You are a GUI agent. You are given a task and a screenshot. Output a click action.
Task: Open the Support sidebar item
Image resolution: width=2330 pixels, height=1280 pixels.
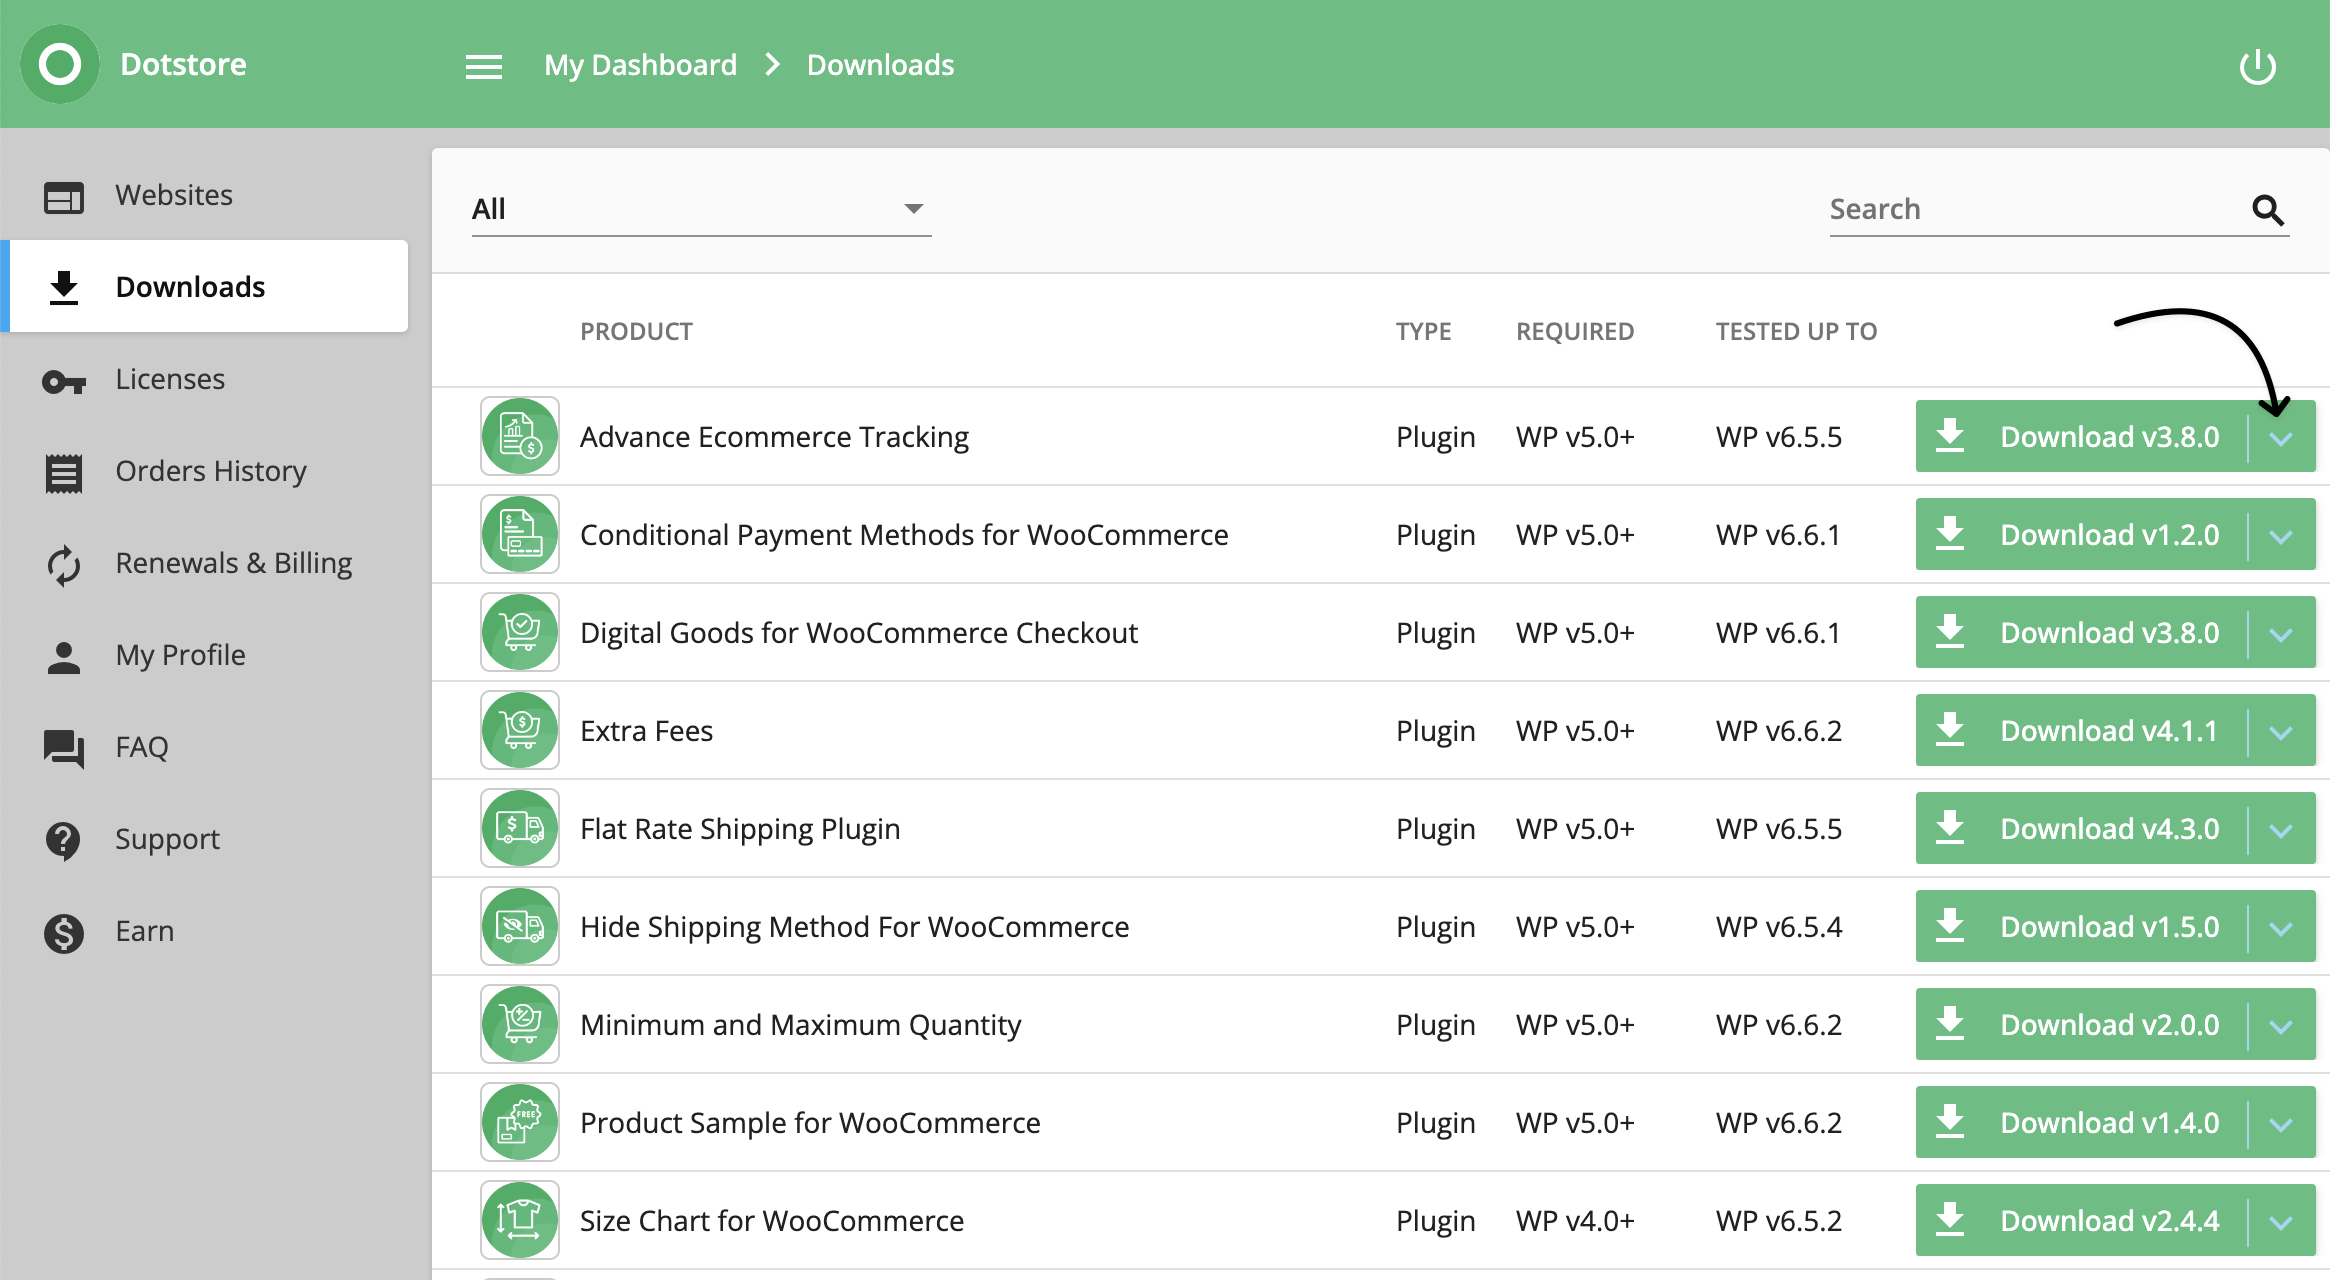pyautogui.click(x=204, y=839)
